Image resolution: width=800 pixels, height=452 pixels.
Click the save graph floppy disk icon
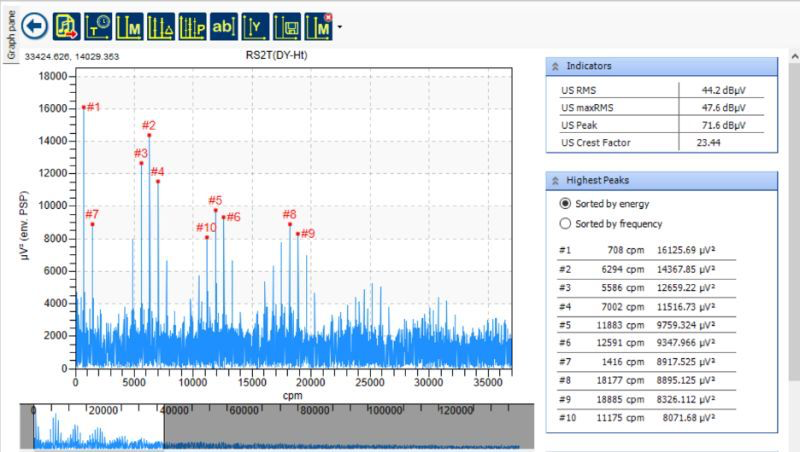pos(287,27)
